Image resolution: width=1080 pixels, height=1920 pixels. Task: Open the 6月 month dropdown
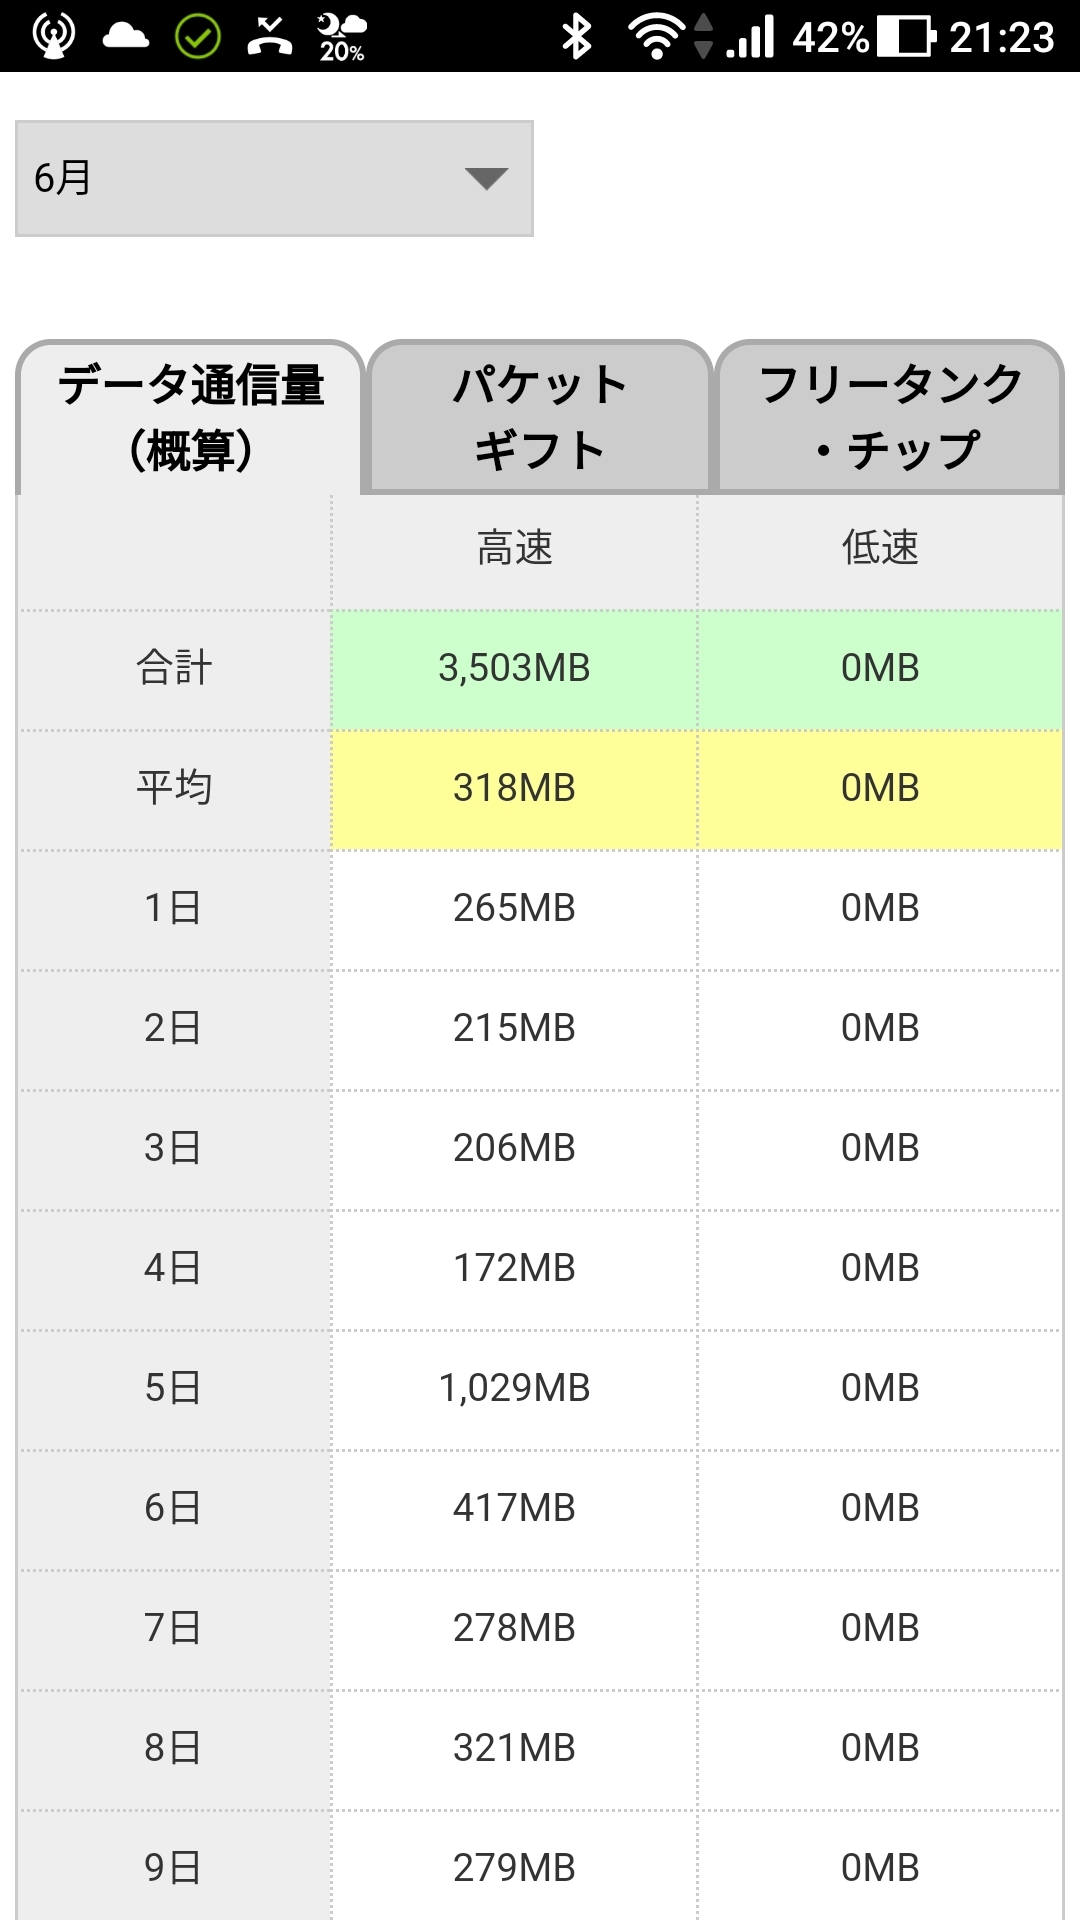pos(274,179)
